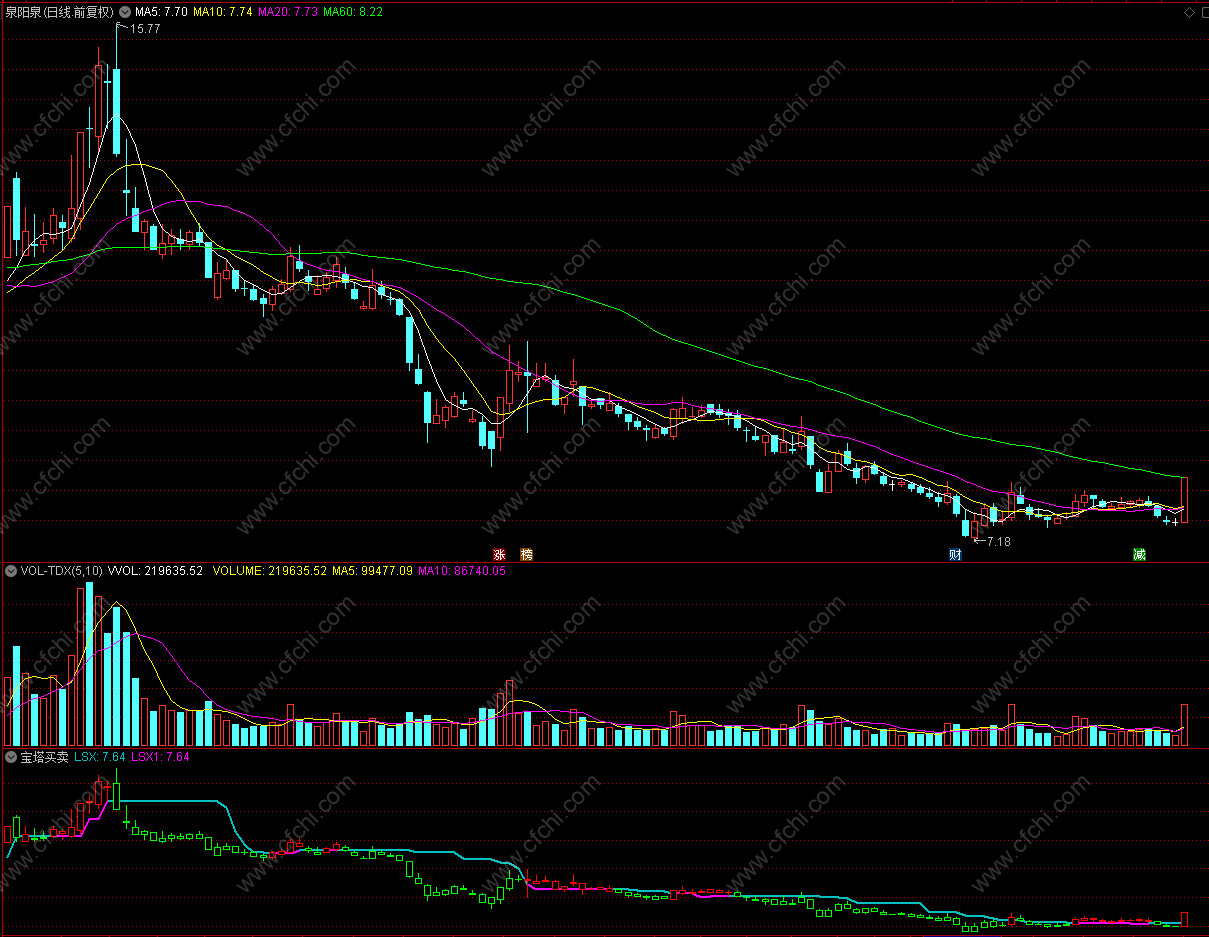The height and width of the screenshot is (937, 1209).
Task: Click the MA60: 8.22 label
Action: [x=353, y=12]
